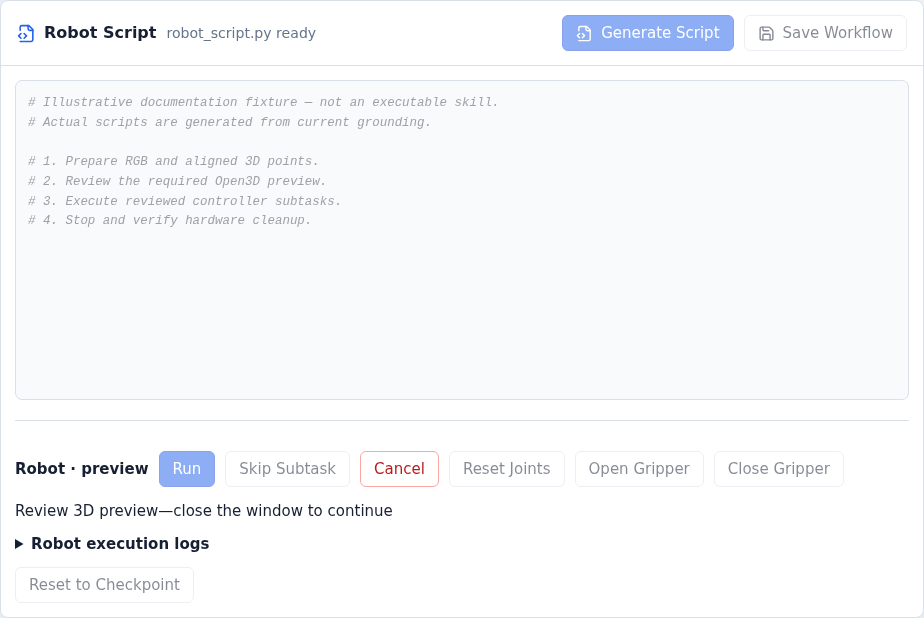
Task: Click 'Review 3D preview—close the window' status message
Action: point(204,511)
